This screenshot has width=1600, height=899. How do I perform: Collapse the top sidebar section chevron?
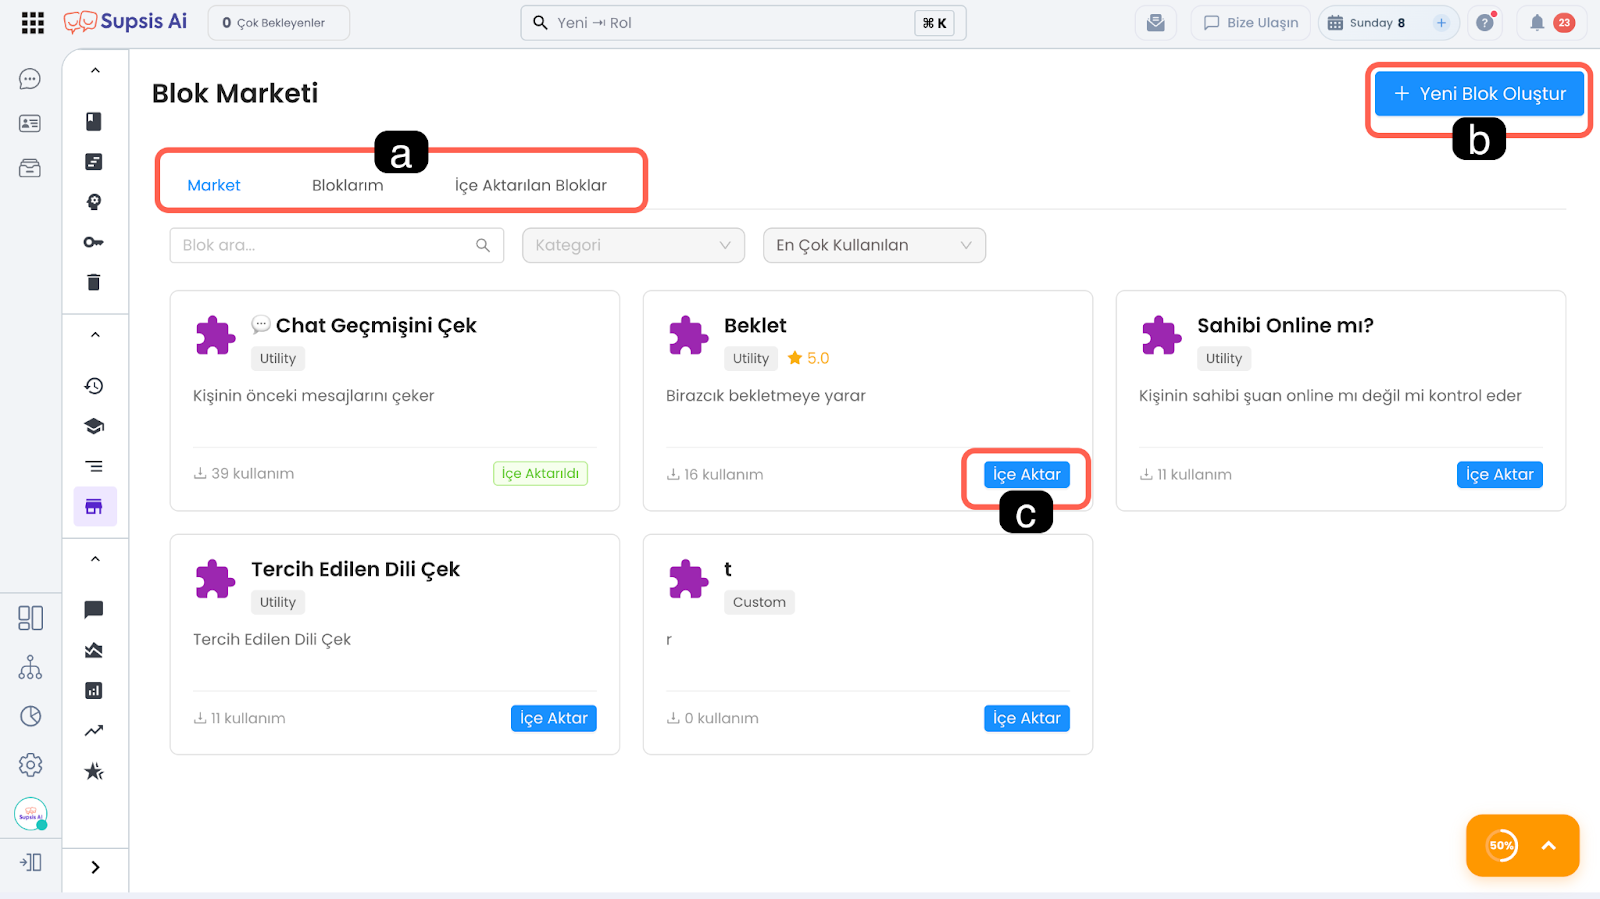point(95,71)
